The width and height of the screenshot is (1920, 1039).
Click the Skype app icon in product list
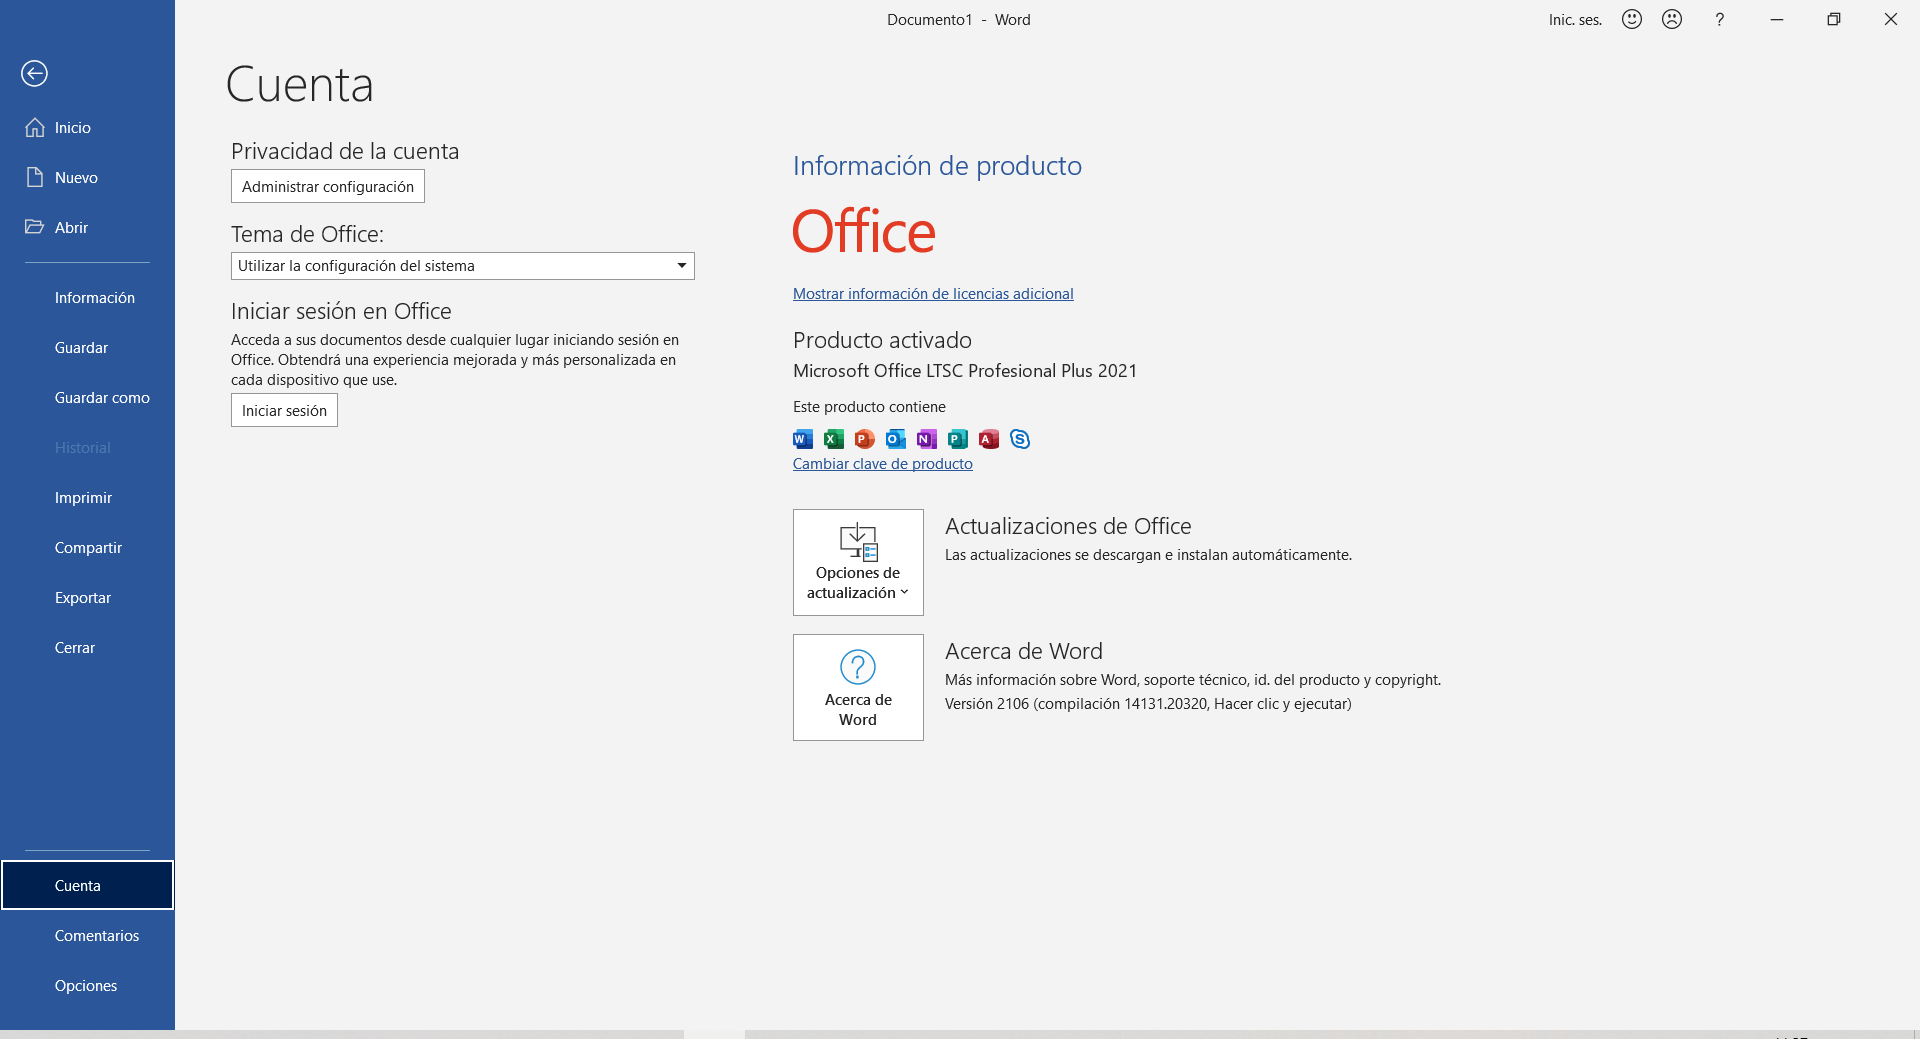click(x=1020, y=438)
